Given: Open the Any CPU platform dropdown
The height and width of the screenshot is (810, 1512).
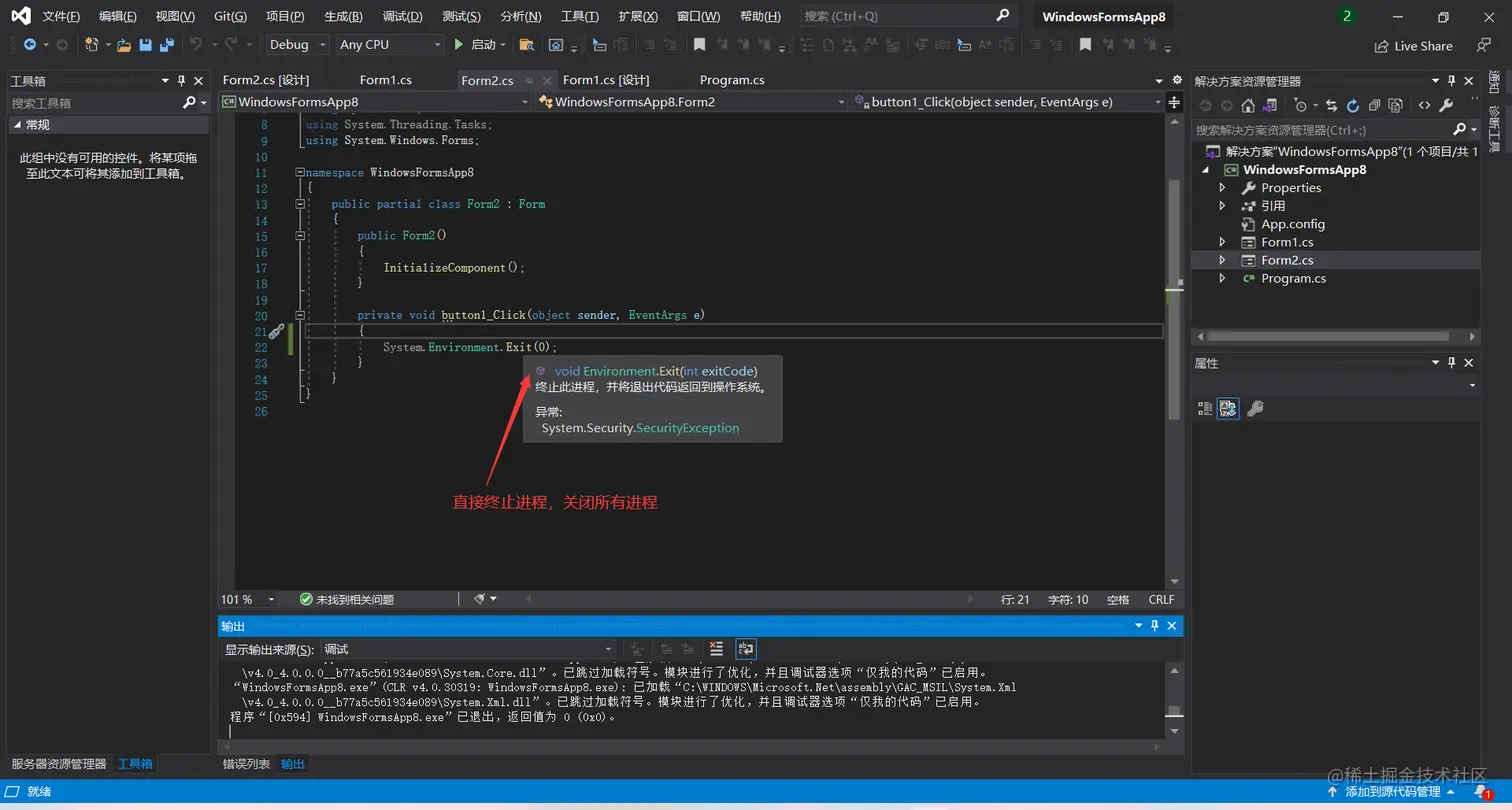Looking at the screenshot, I should [390, 44].
